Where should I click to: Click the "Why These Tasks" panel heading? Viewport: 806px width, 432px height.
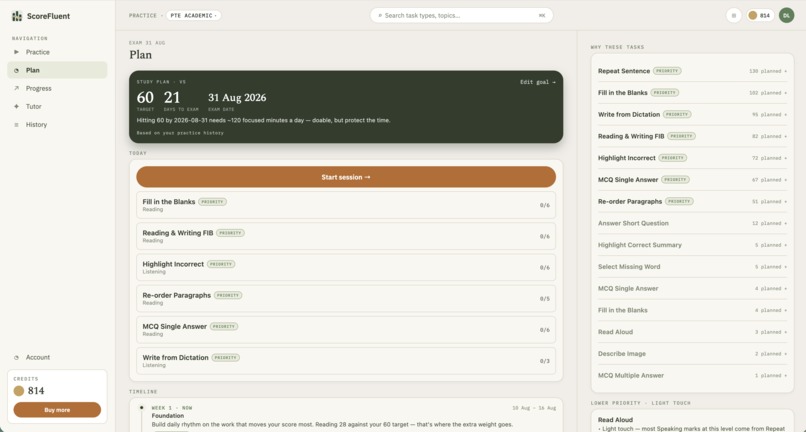(617, 47)
